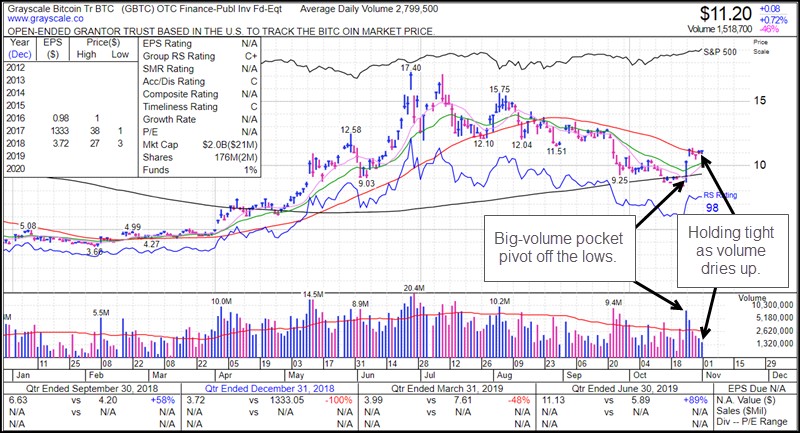Select Qtr Ended June 30, 2019 heading

click(x=624, y=389)
